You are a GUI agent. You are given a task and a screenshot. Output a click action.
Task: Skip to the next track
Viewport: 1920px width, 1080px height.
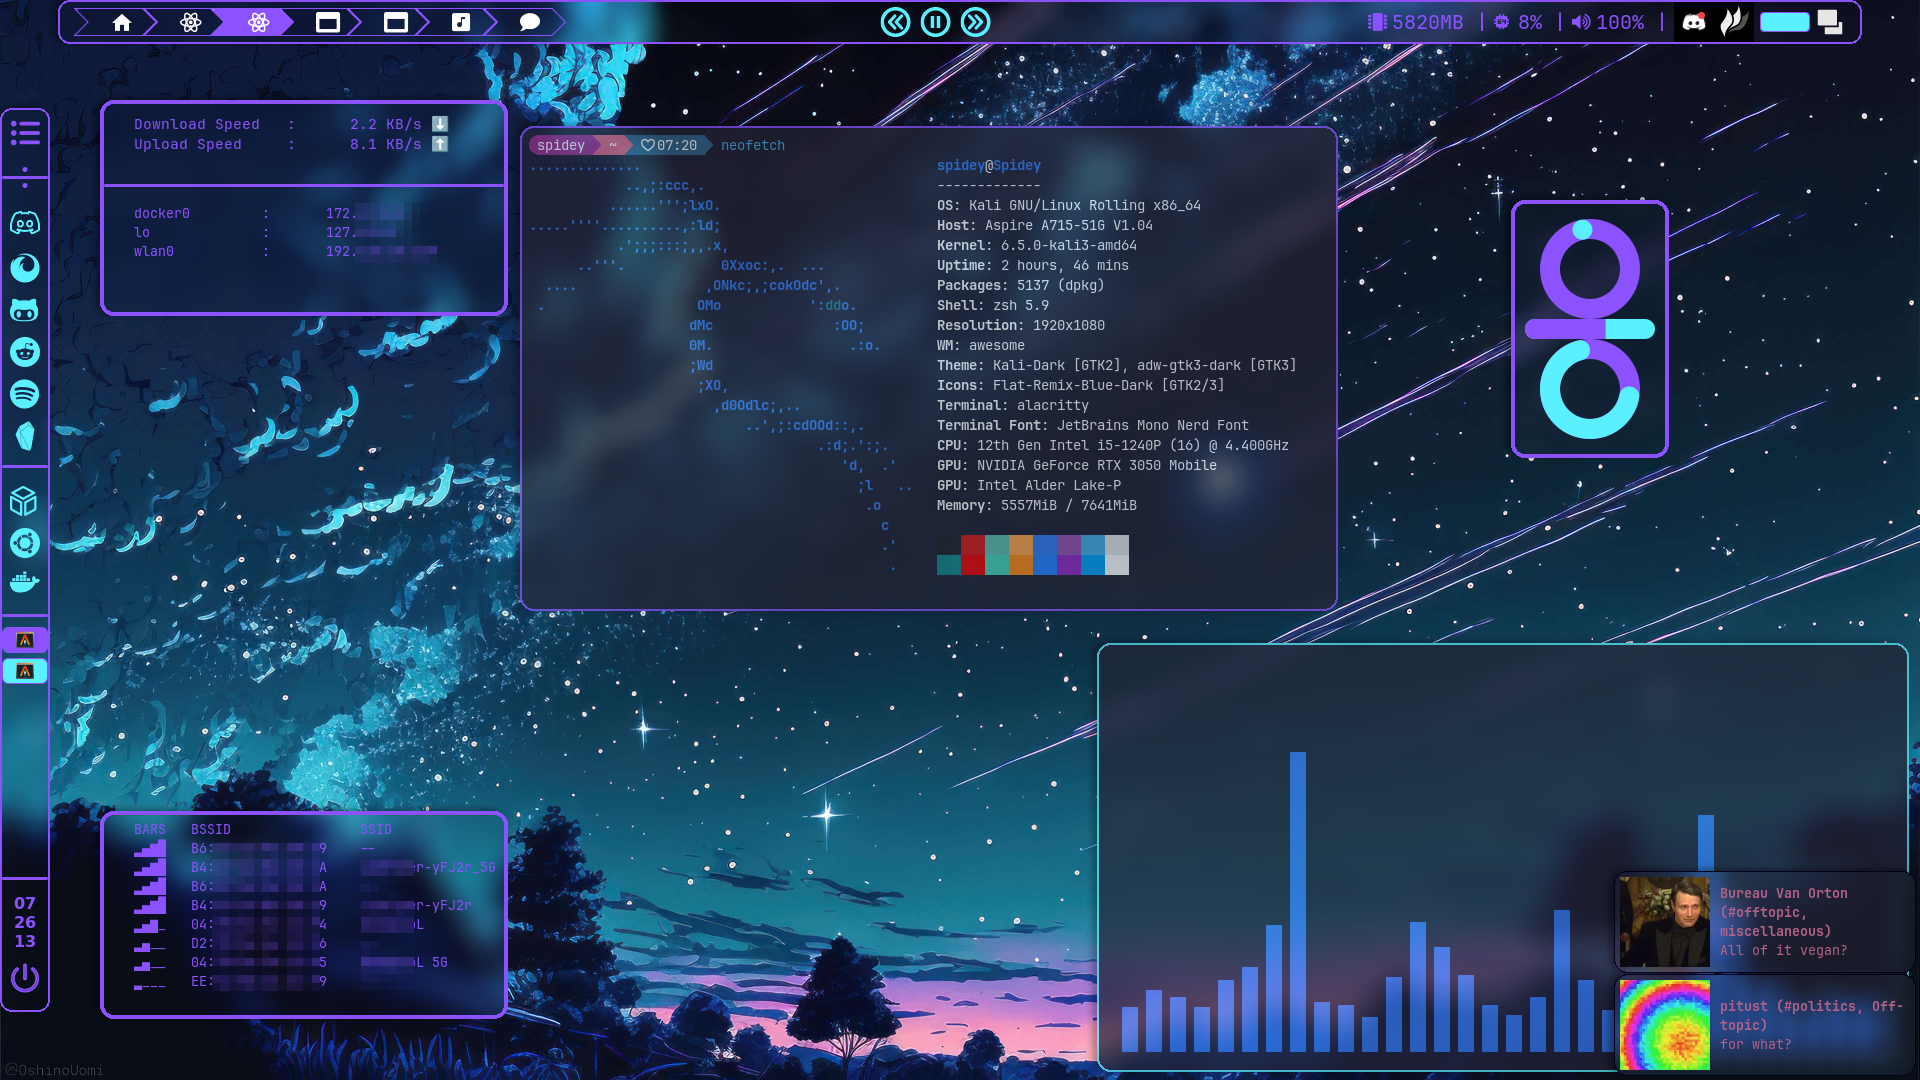(975, 22)
